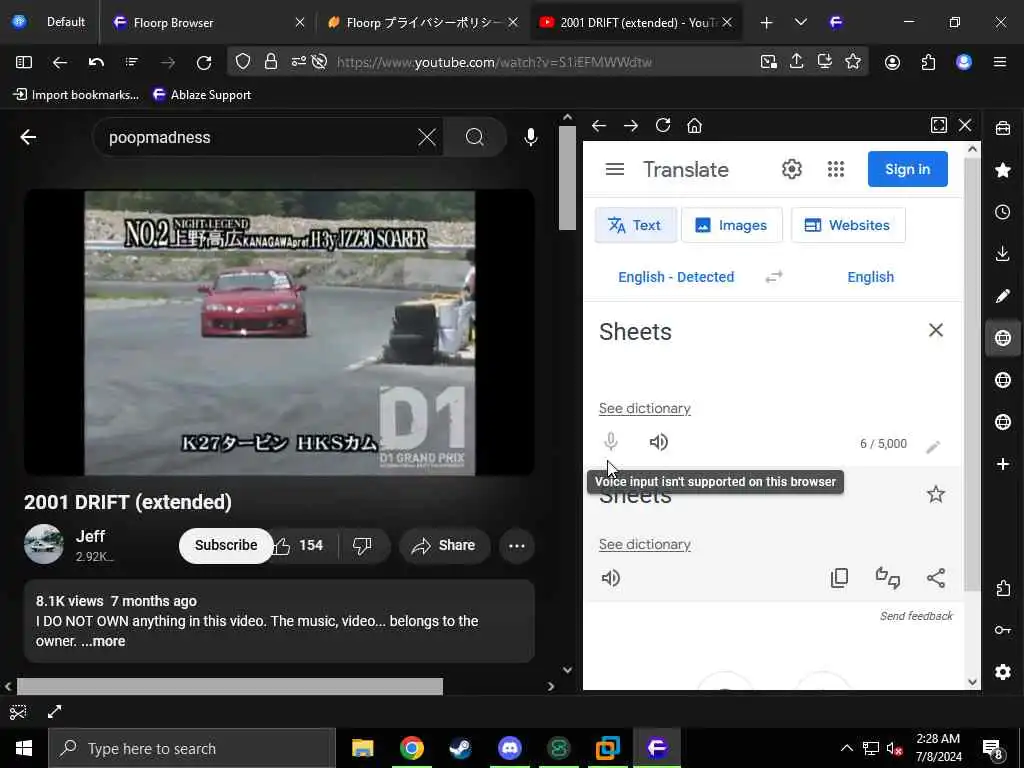Open the Floorp sidebar panel toggle
This screenshot has height=768, width=1024.
click(24, 62)
